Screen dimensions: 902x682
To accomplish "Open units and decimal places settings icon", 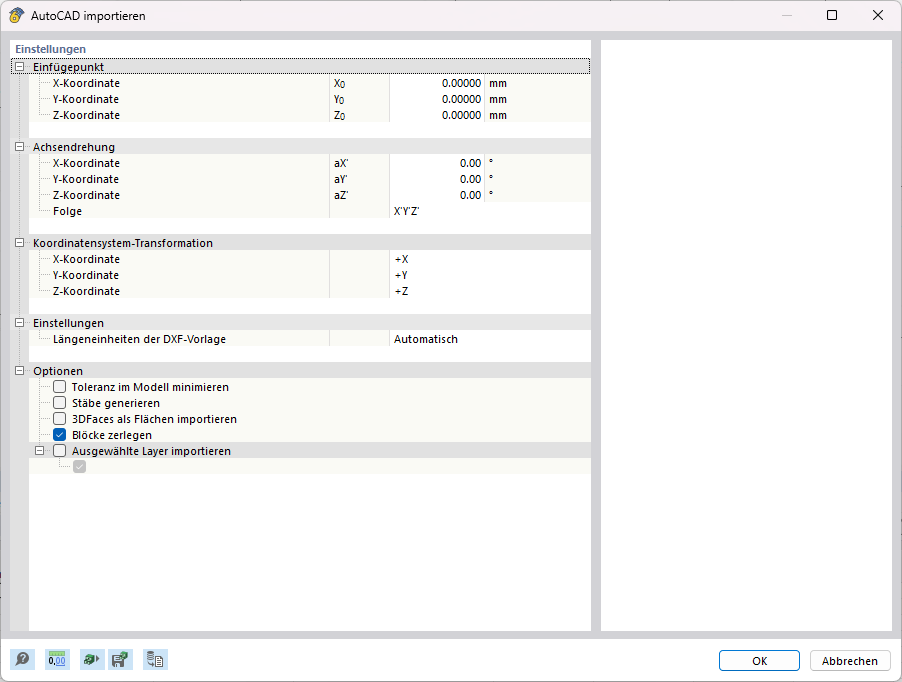I will pyautogui.click(x=57, y=660).
